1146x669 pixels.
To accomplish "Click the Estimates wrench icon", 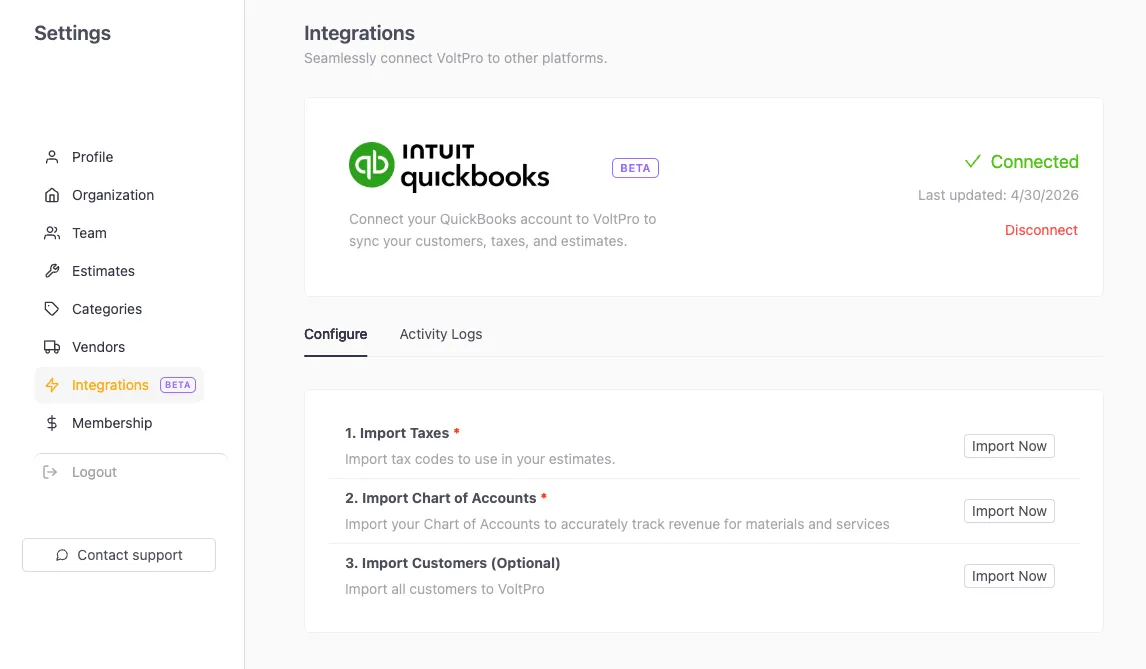I will (x=52, y=271).
